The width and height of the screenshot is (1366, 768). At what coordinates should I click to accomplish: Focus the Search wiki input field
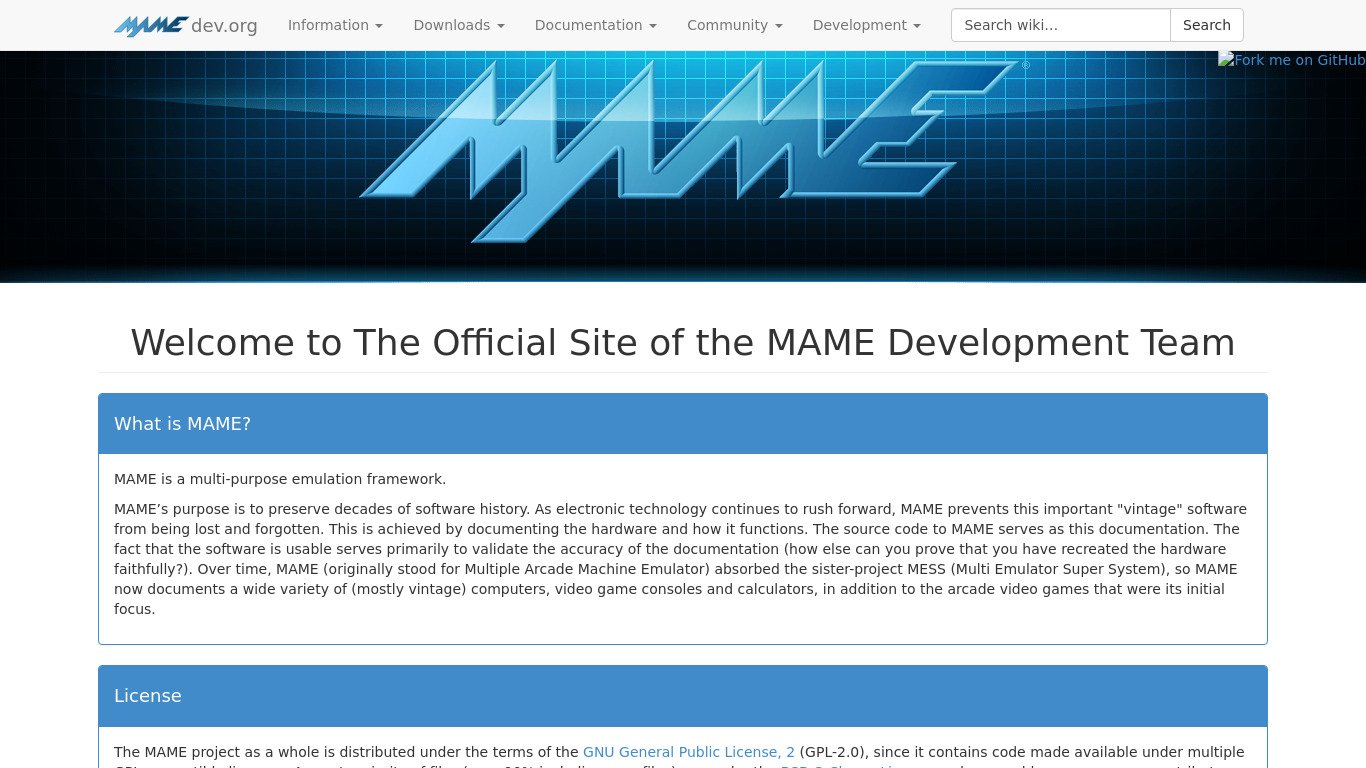[1061, 25]
